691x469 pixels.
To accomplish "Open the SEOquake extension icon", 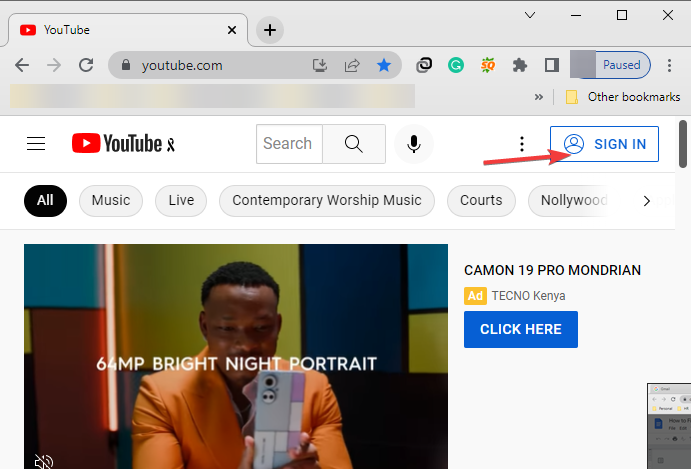I will pos(487,65).
